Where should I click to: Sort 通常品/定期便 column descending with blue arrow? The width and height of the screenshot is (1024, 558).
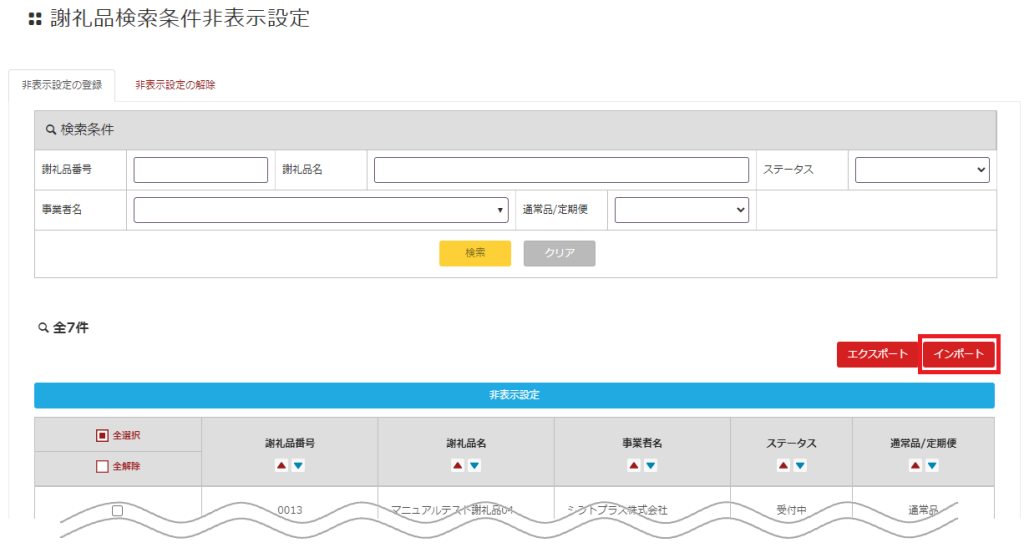coord(932,465)
